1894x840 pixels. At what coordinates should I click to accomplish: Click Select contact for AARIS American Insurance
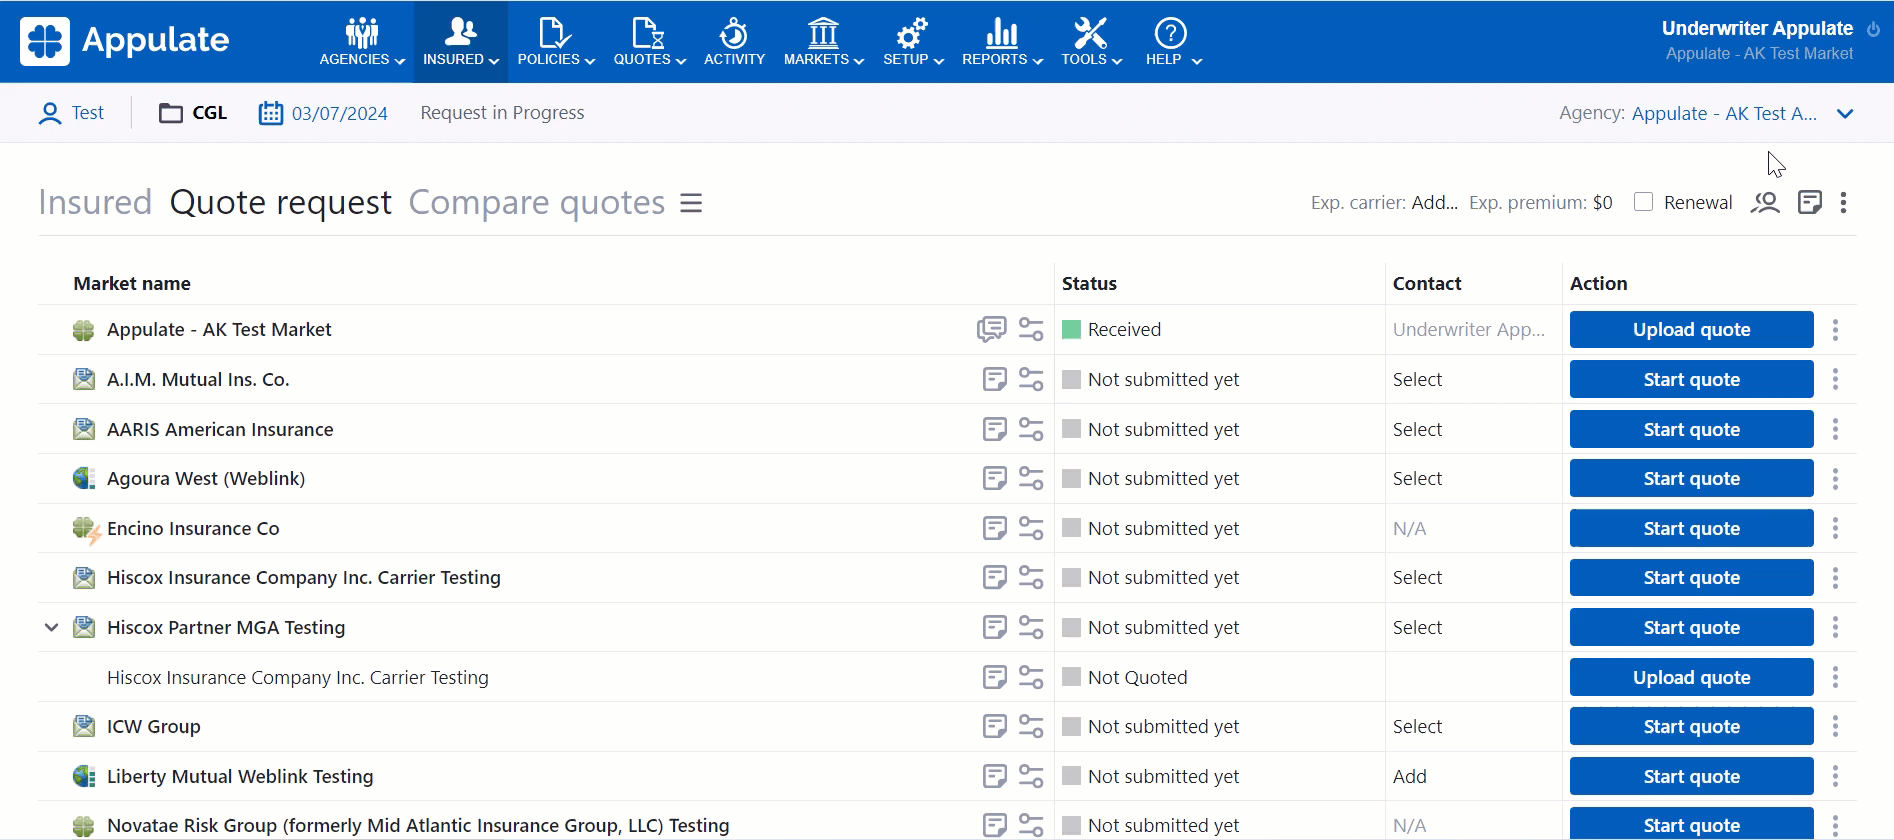coord(1417,430)
